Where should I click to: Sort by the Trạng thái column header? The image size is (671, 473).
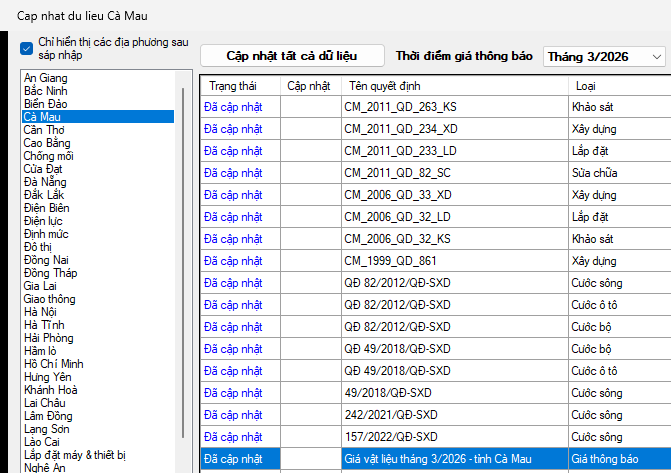coord(232,86)
